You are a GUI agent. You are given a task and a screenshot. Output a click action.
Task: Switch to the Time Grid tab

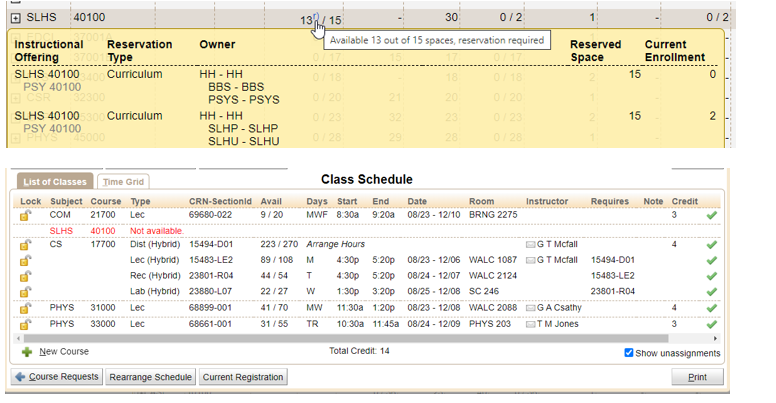tap(123, 182)
